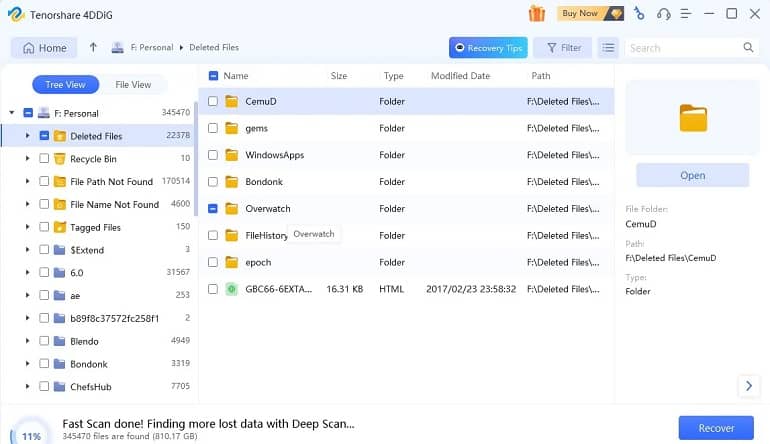Click the up arrow navigation icon
Screen dimensions: 770x444
click(x=93, y=48)
